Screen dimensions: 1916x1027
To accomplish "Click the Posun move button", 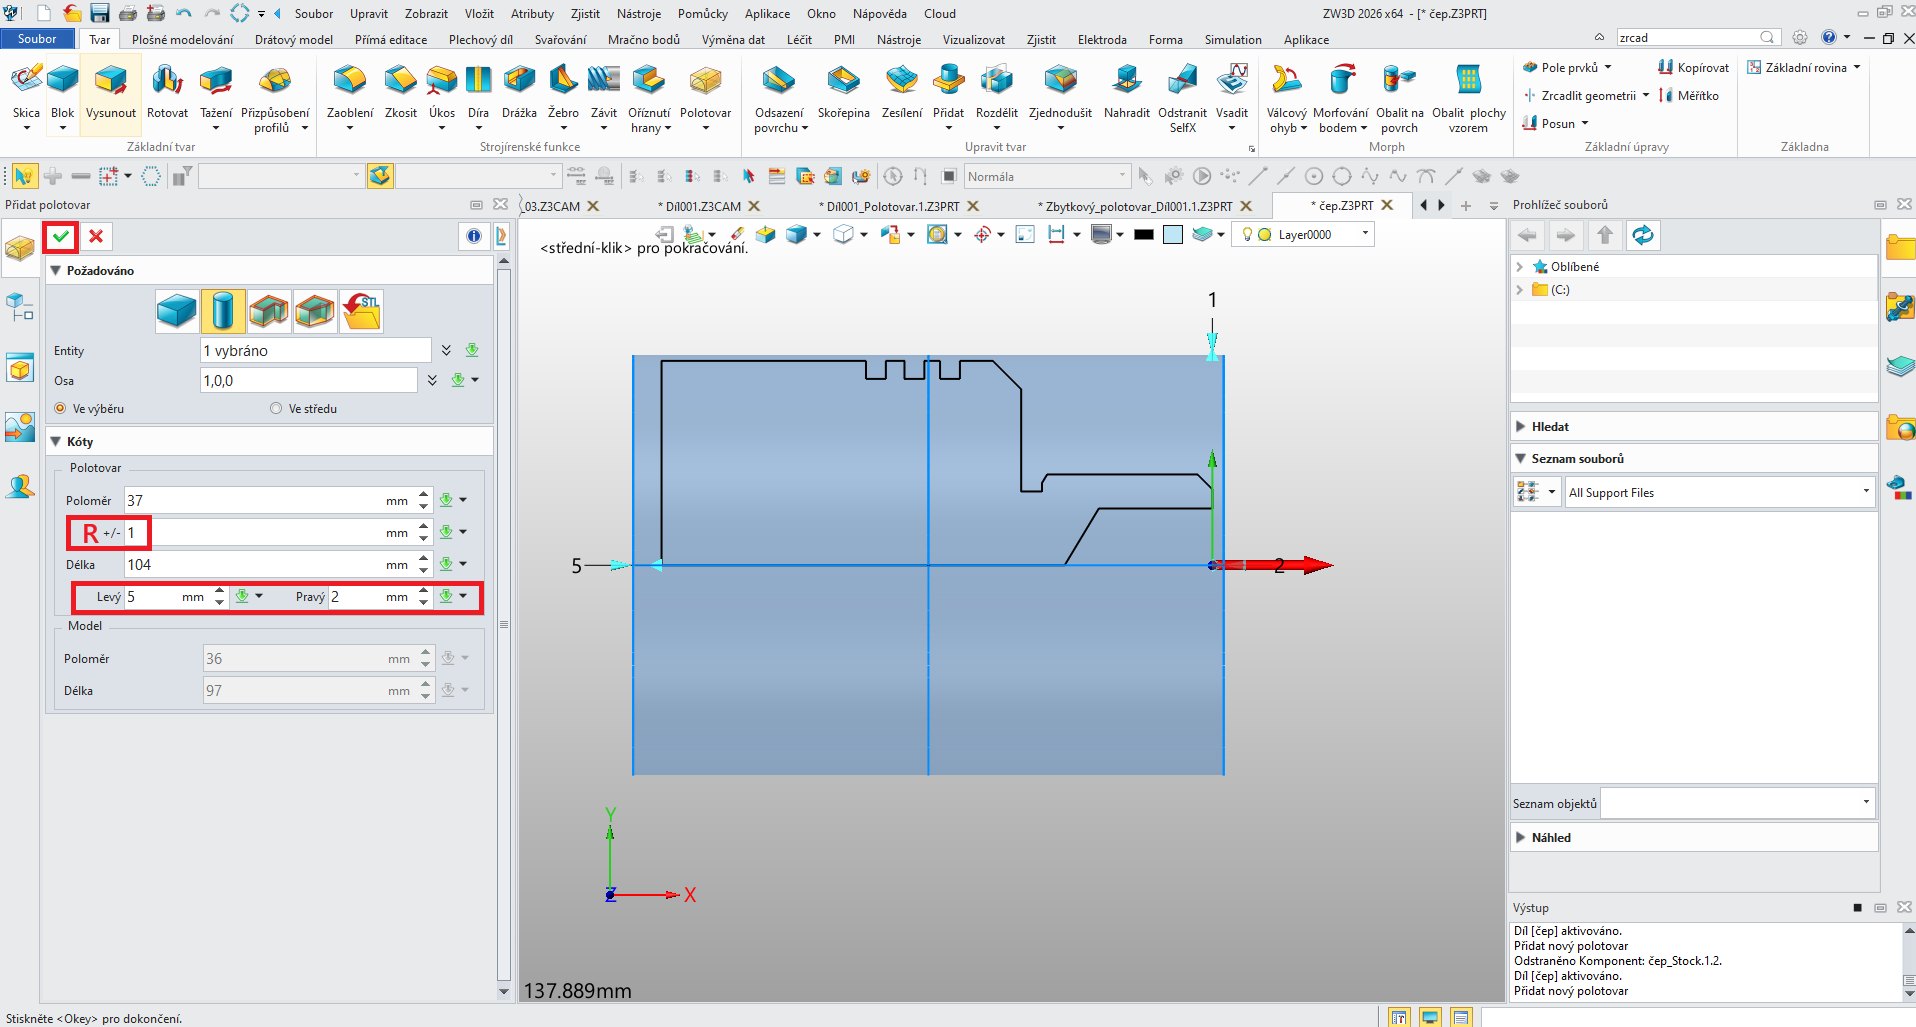I will [1549, 124].
